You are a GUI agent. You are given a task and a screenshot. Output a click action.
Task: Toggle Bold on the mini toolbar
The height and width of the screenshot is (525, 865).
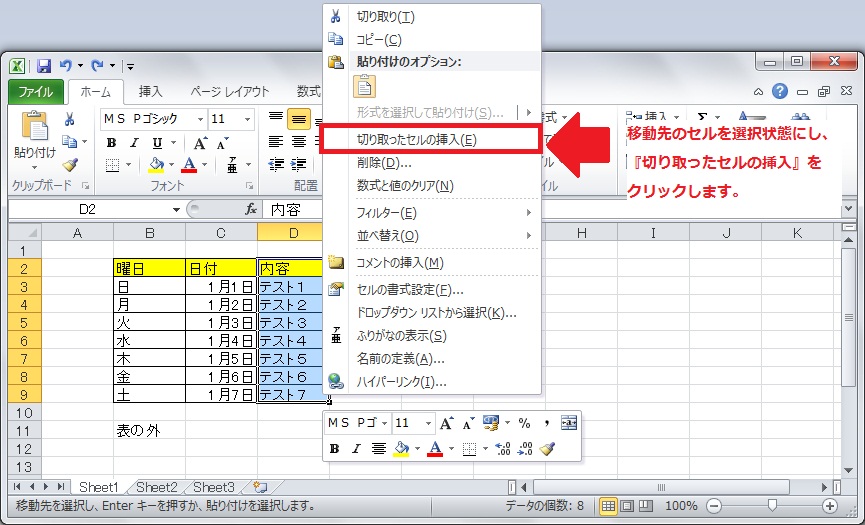coord(334,448)
